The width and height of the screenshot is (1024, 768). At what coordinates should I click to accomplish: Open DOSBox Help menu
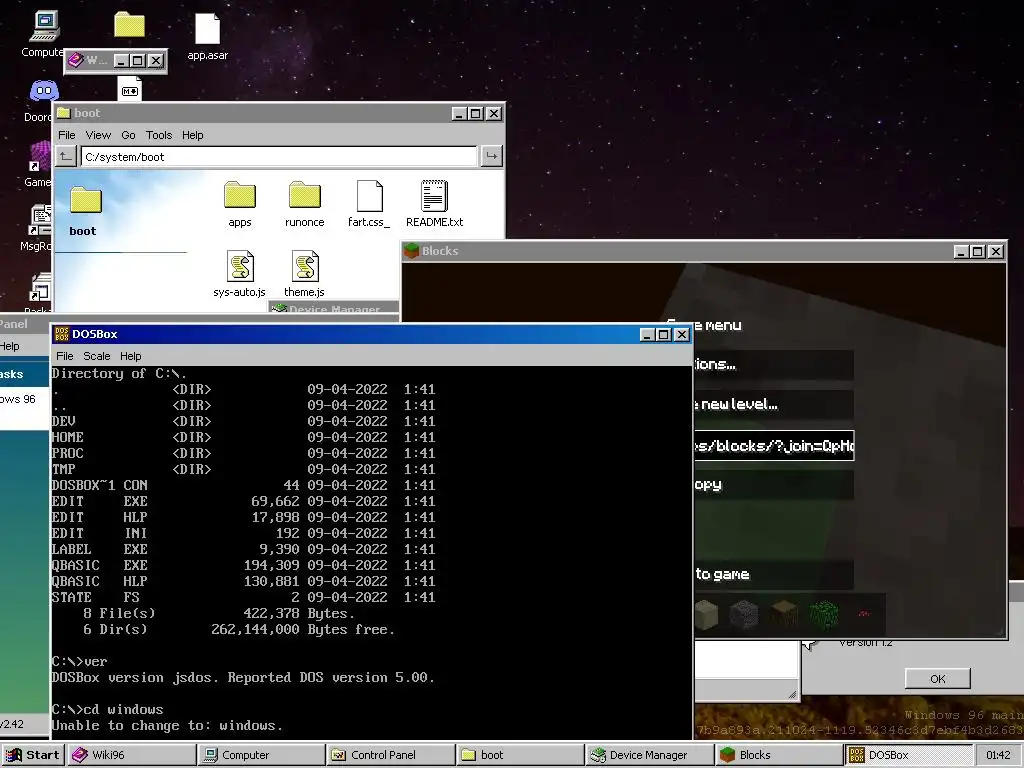(131, 356)
